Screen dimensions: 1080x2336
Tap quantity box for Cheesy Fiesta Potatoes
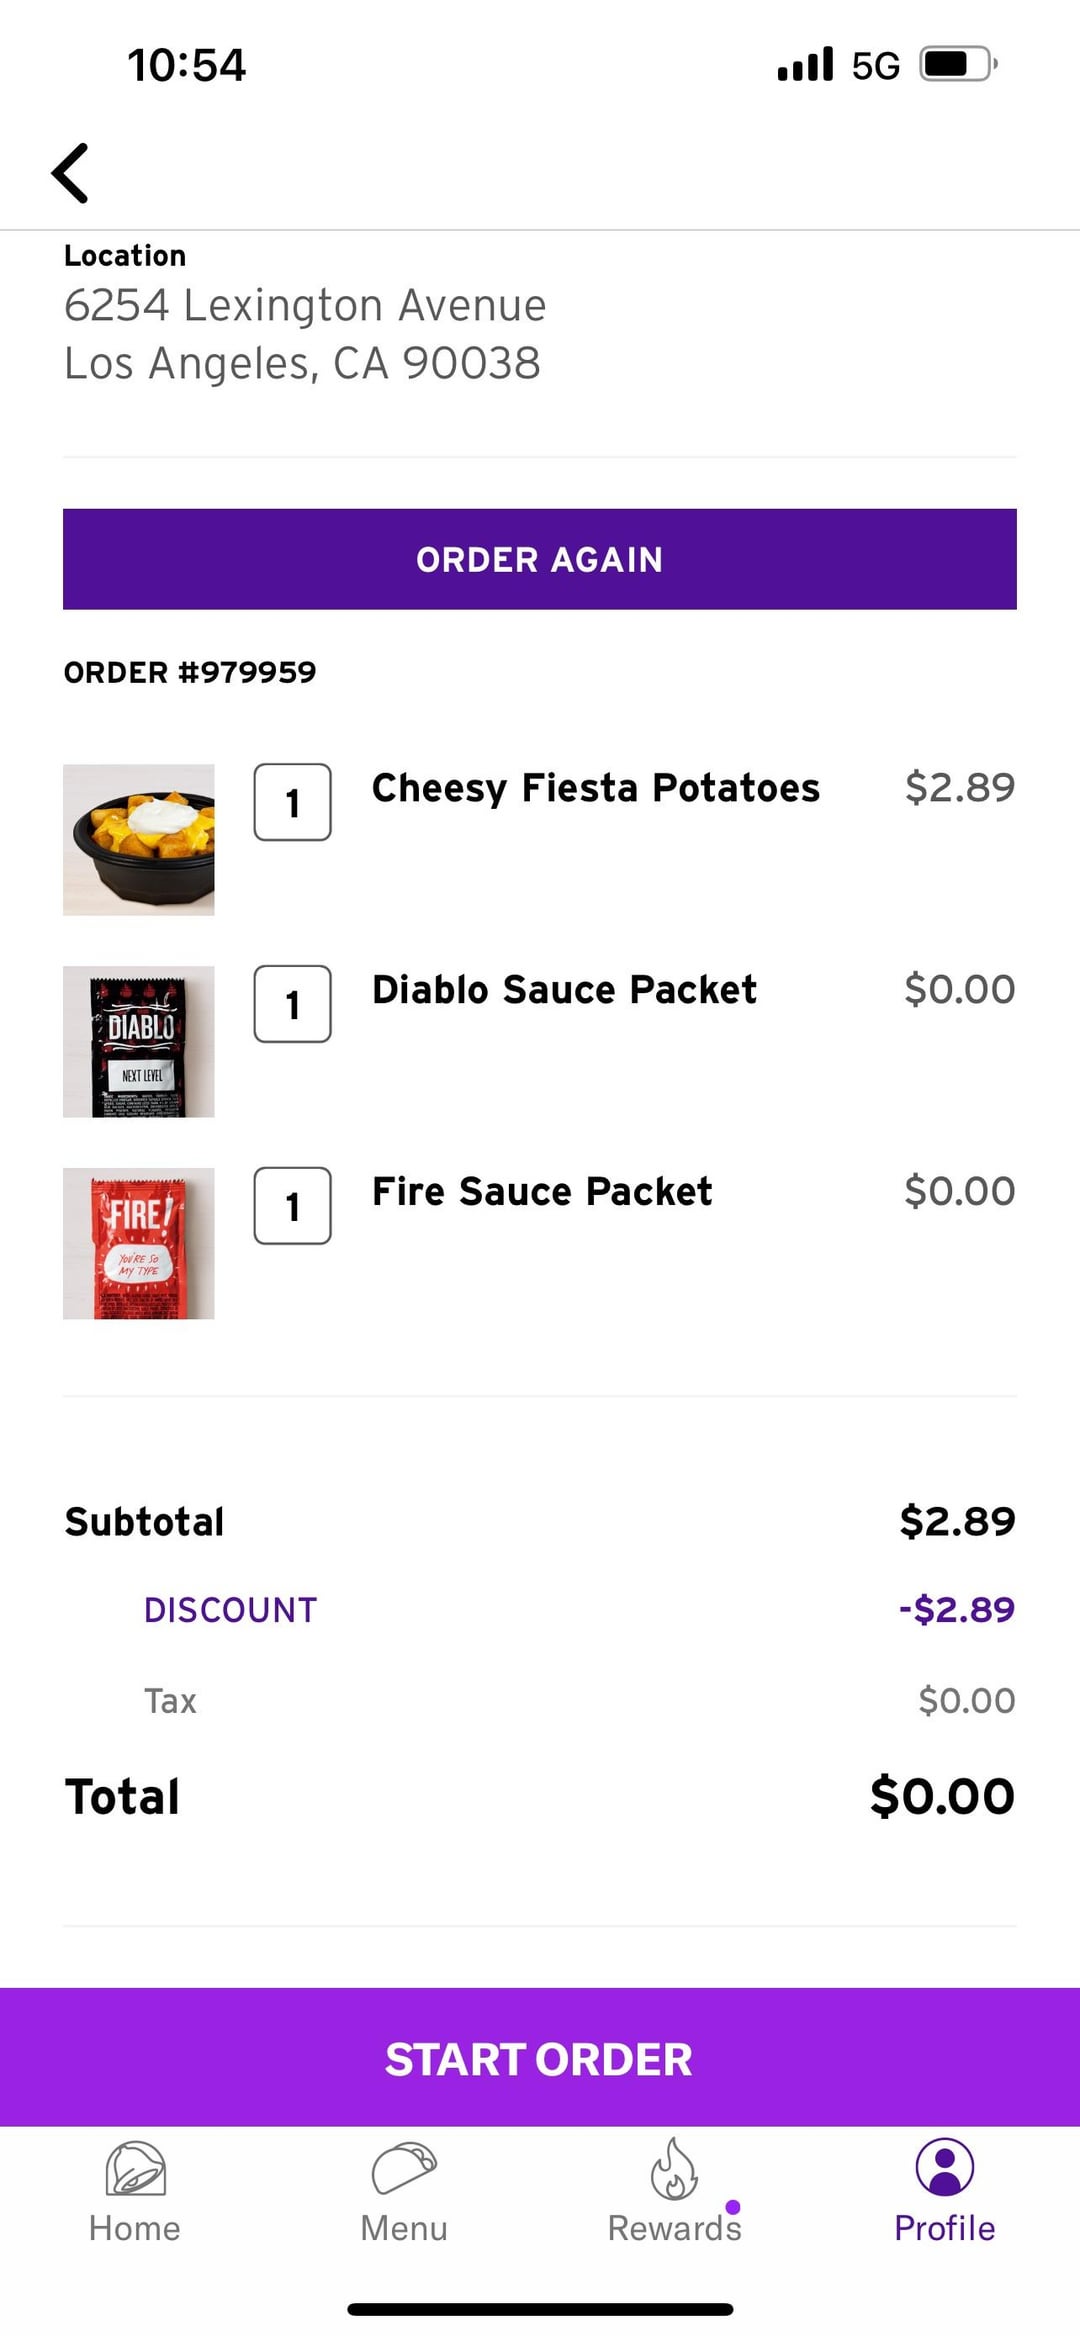point(293,802)
